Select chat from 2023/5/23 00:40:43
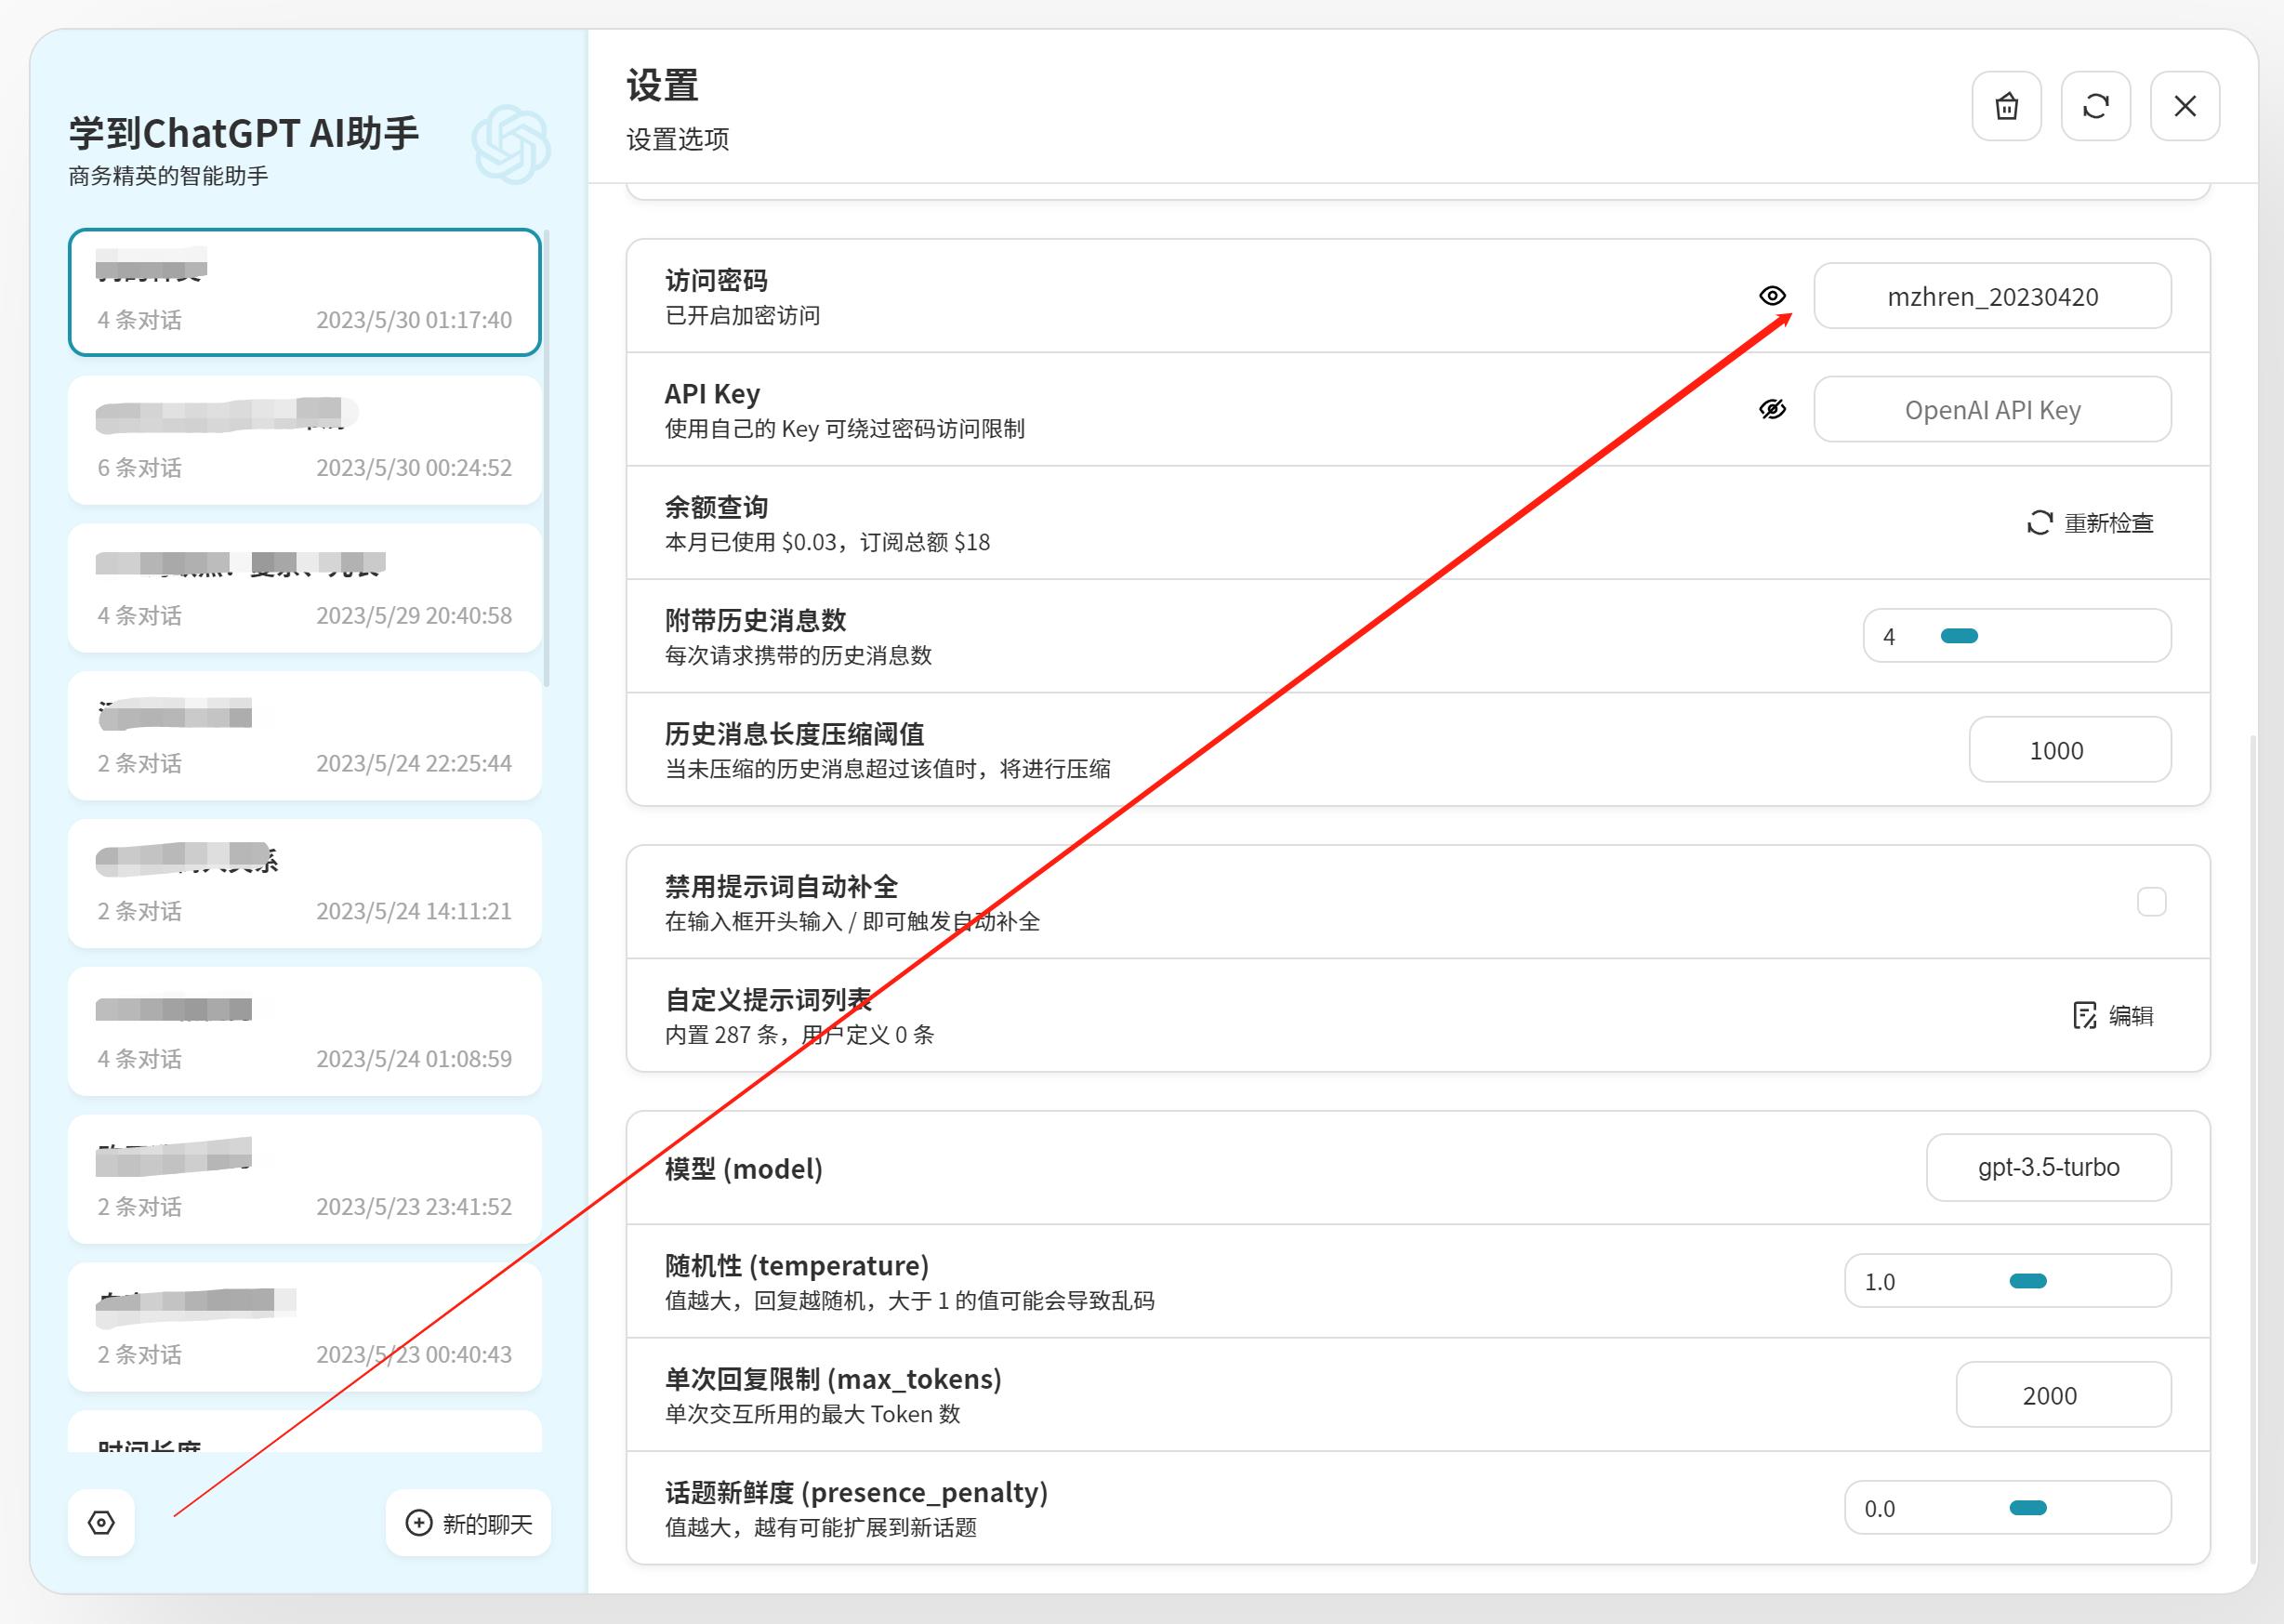The width and height of the screenshot is (2284, 1624). [x=304, y=1328]
